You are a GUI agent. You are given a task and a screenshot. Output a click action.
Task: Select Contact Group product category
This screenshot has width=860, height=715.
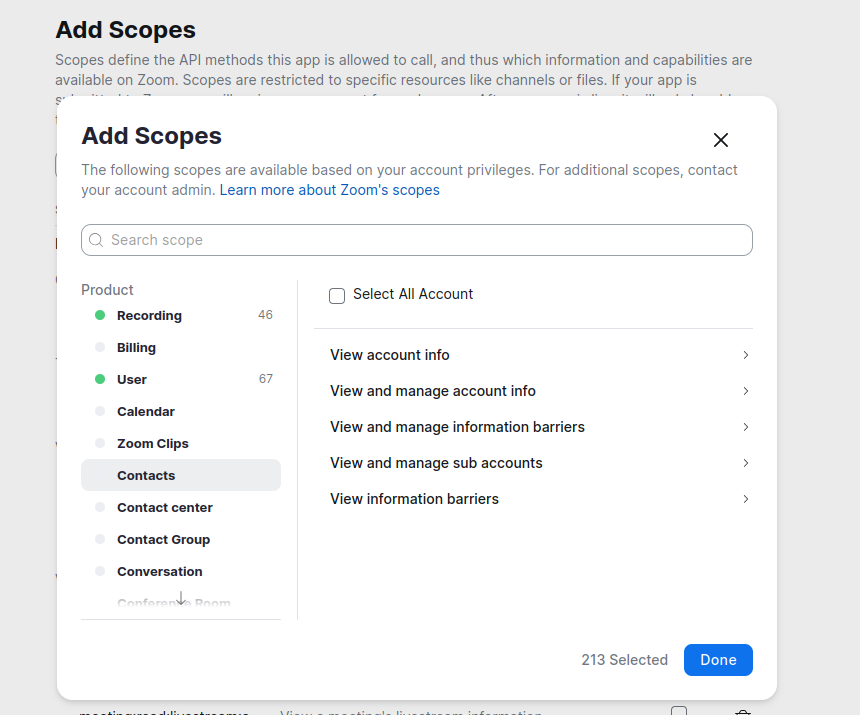click(181, 540)
